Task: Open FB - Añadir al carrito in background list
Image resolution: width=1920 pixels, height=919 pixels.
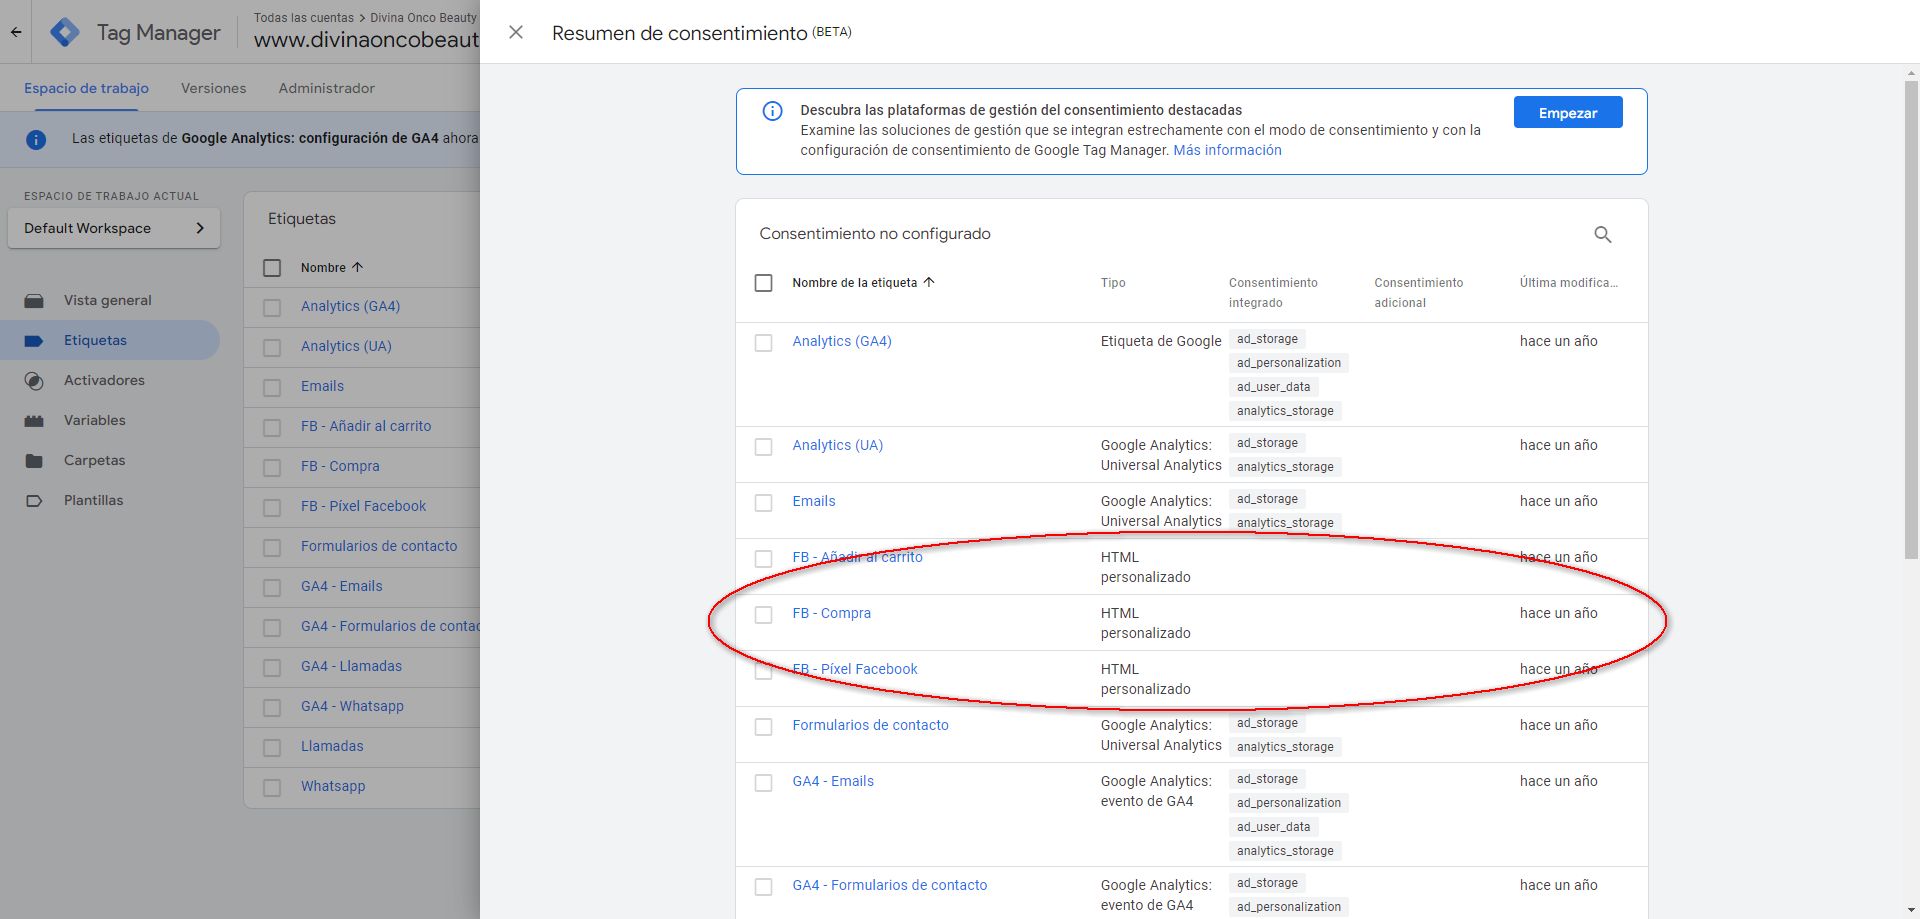Action: click(366, 426)
